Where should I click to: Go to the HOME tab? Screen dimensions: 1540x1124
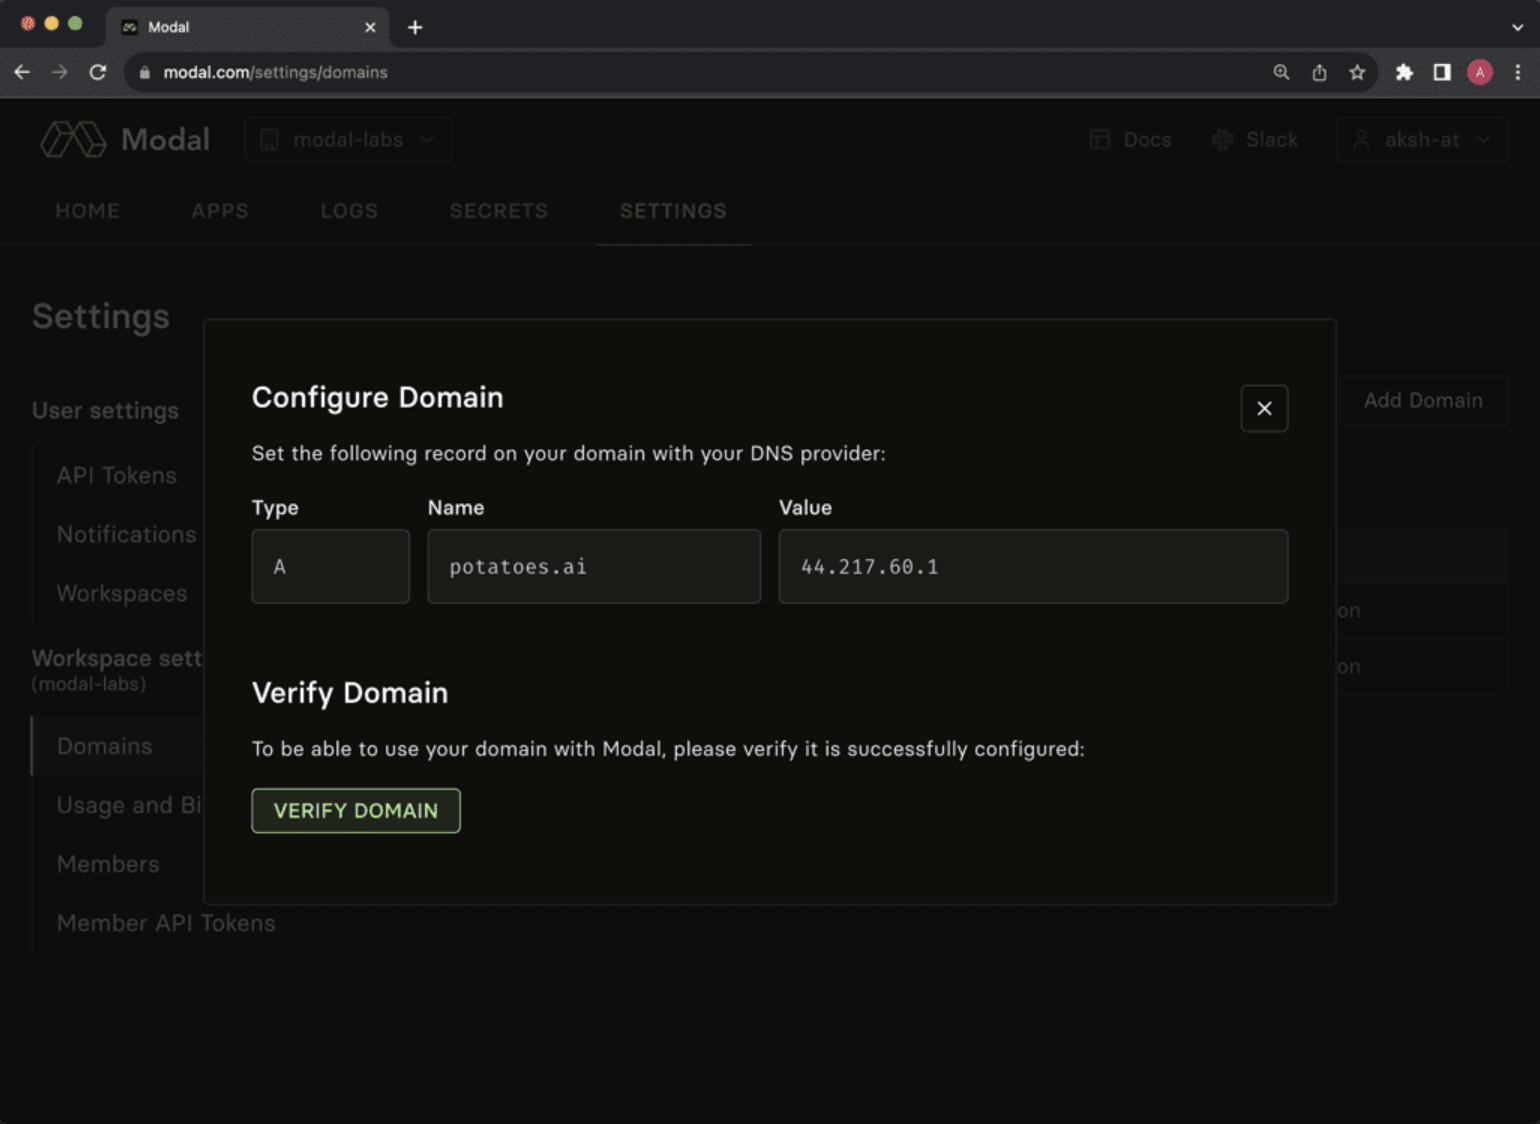[x=87, y=211]
